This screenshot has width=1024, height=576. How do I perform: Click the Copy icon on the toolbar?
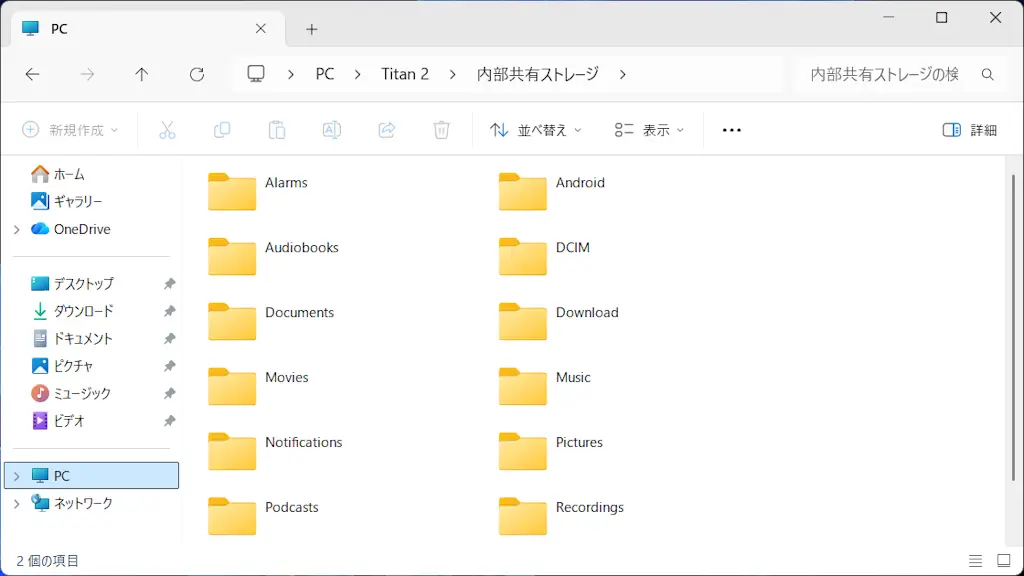(222, 129)
